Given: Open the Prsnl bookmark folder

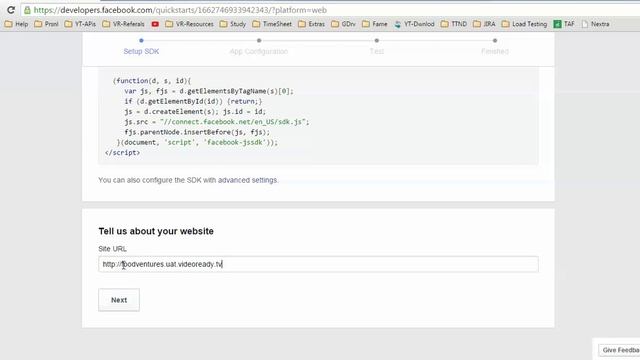Looking at the screenshot, I should click(x=46, y=24).
